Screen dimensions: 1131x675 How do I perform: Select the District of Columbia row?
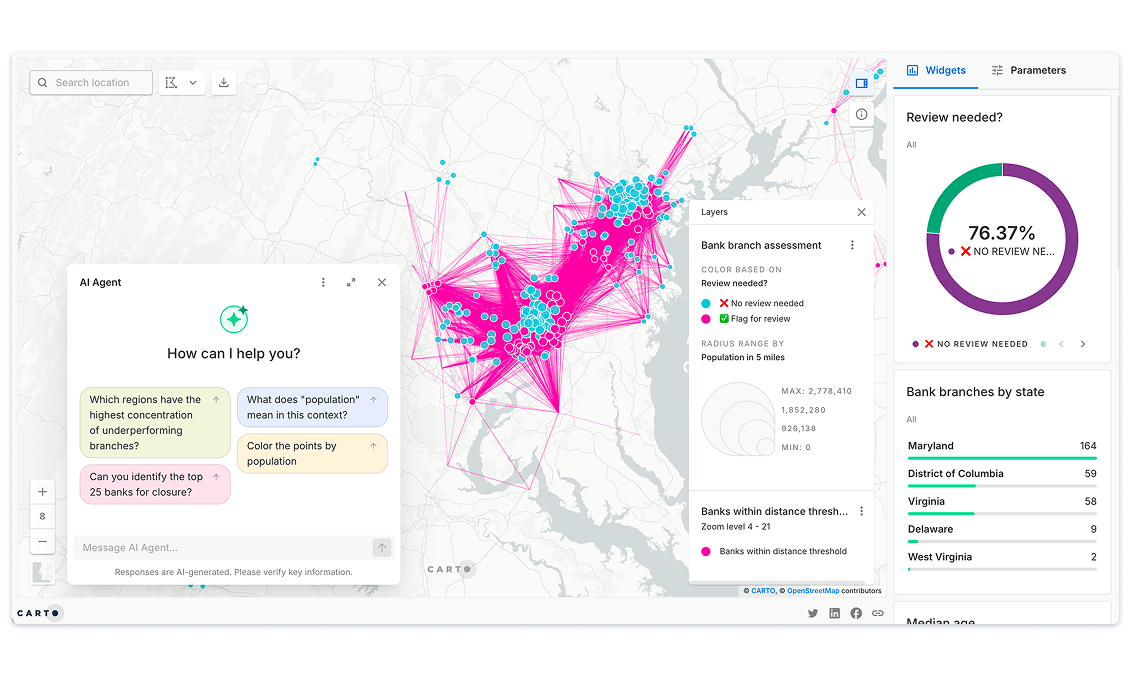tap(1002, 476)
